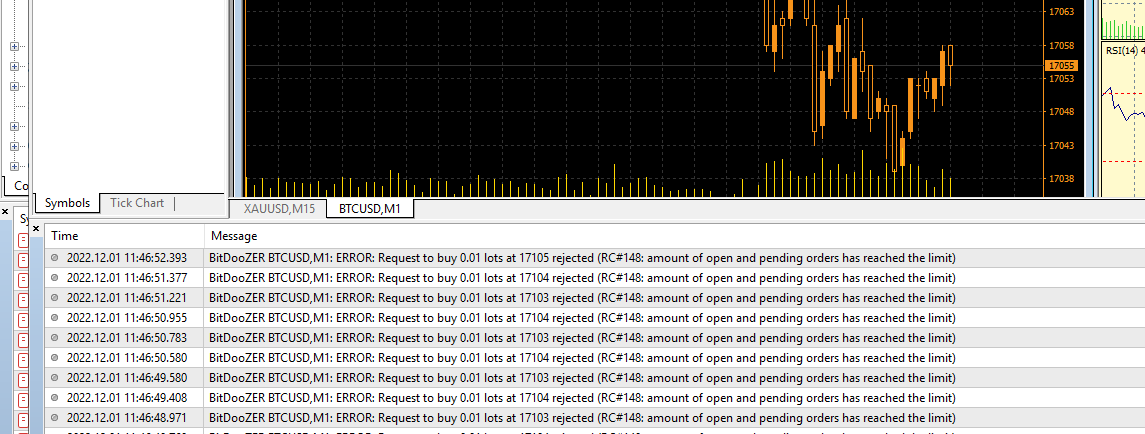Select the timestamp 2022.12.01 11:46:49.408

click(x=127, y=398)
